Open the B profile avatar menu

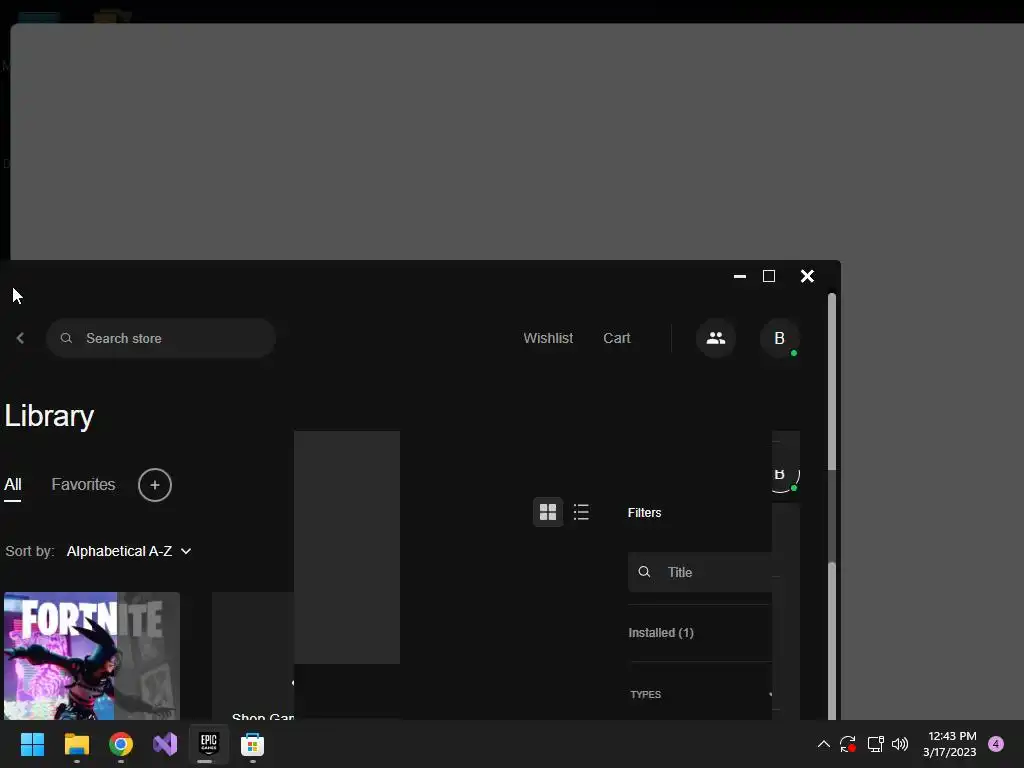[x=780, y=338]
